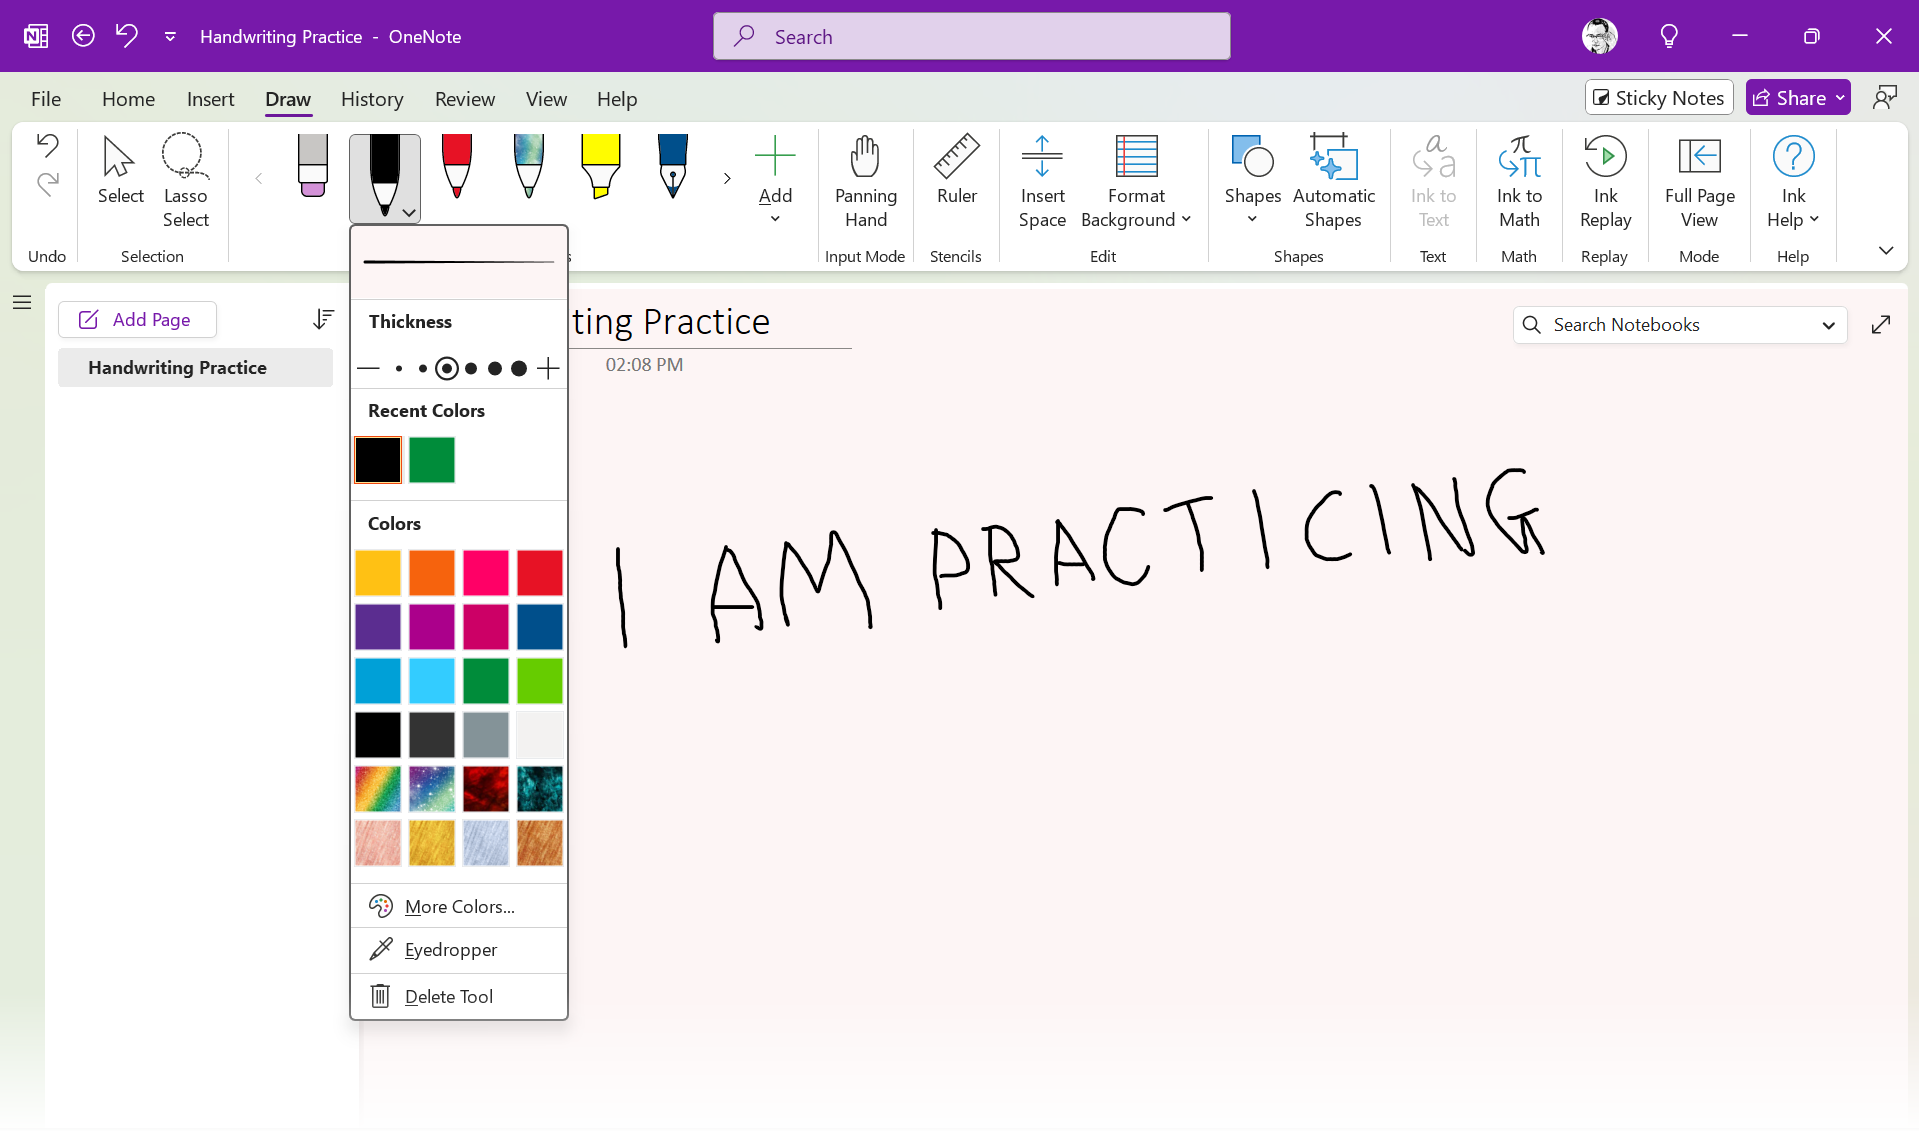The width and height of the screenshot is (1919, 1132).
Task: Expand the Ink Help dropdown
Action: click(1814, 220)
